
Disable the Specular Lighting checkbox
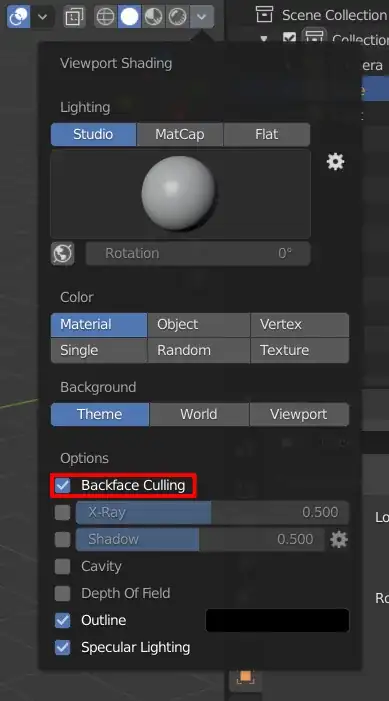click(x=63, y=647)
